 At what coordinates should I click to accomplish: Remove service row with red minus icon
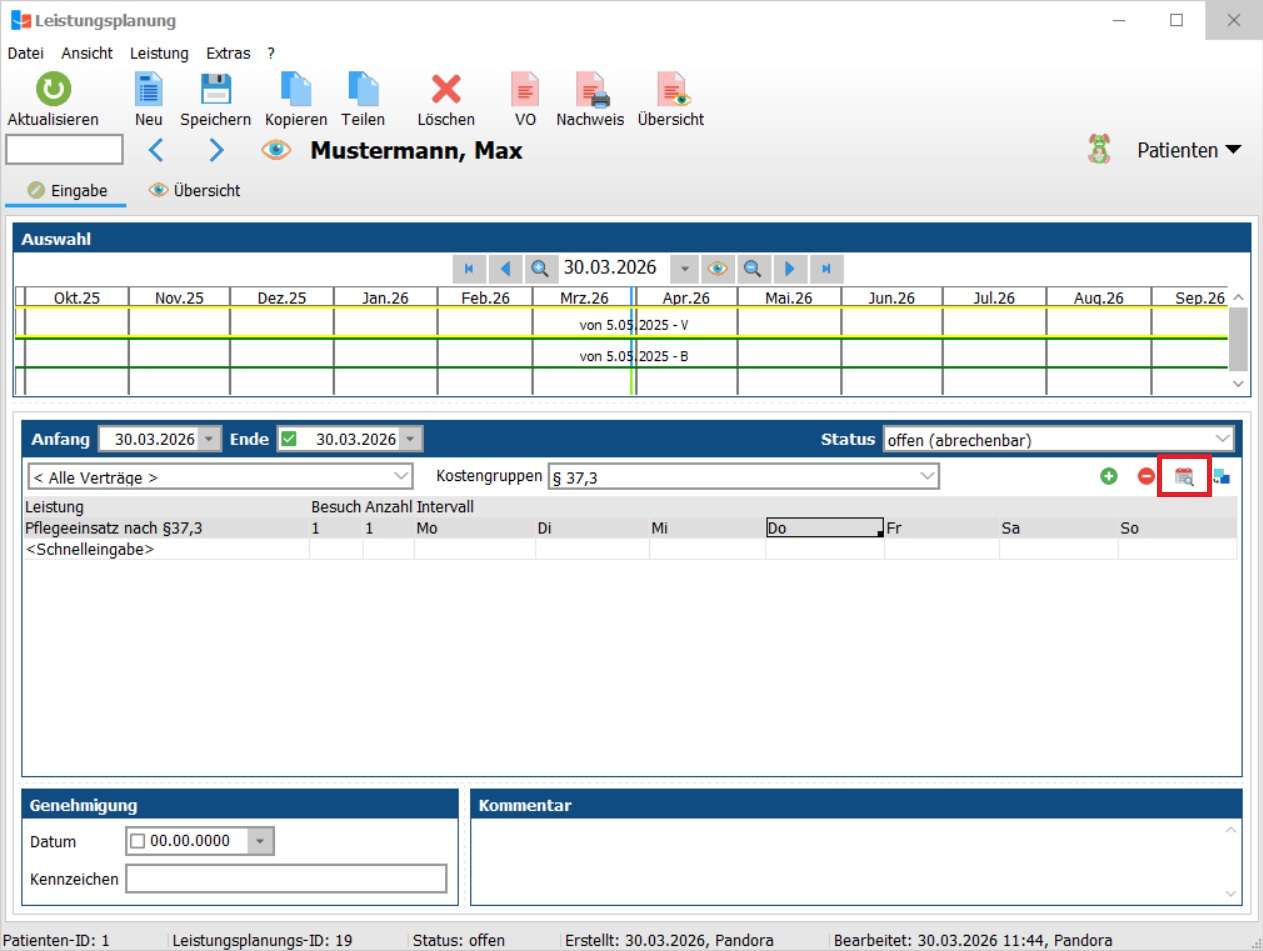click(x=1146, y=477)
